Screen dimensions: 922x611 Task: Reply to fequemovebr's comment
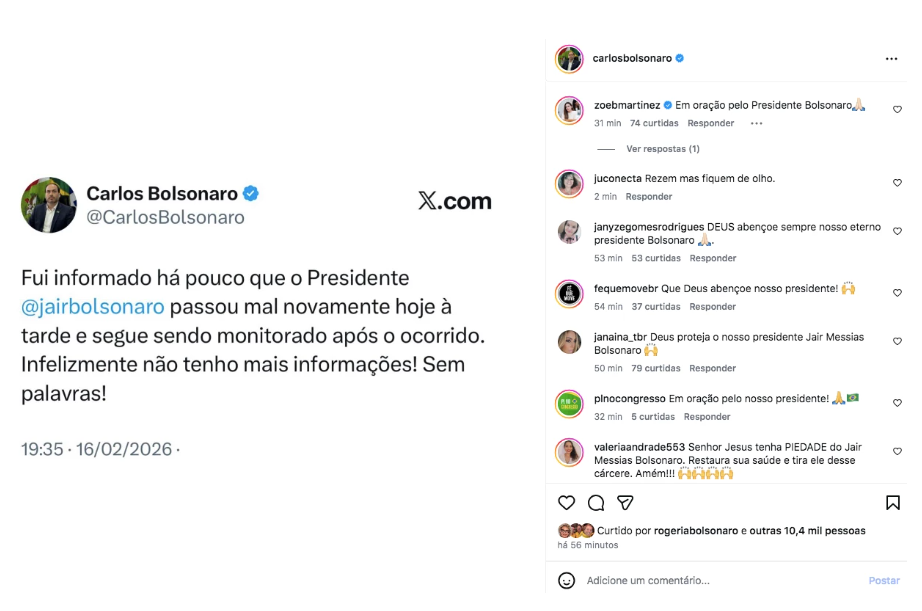[x=712, y=307]
